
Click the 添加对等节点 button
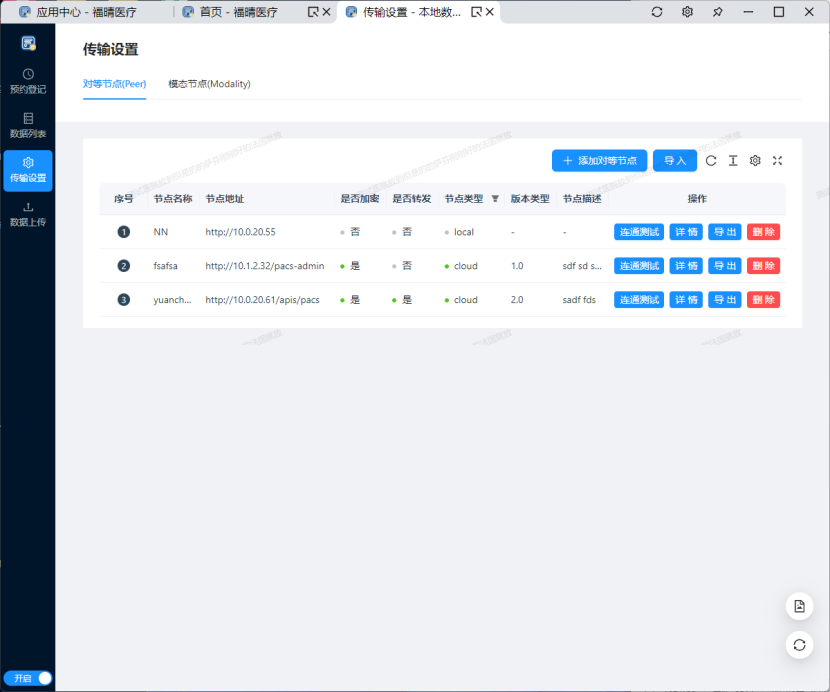599,160
